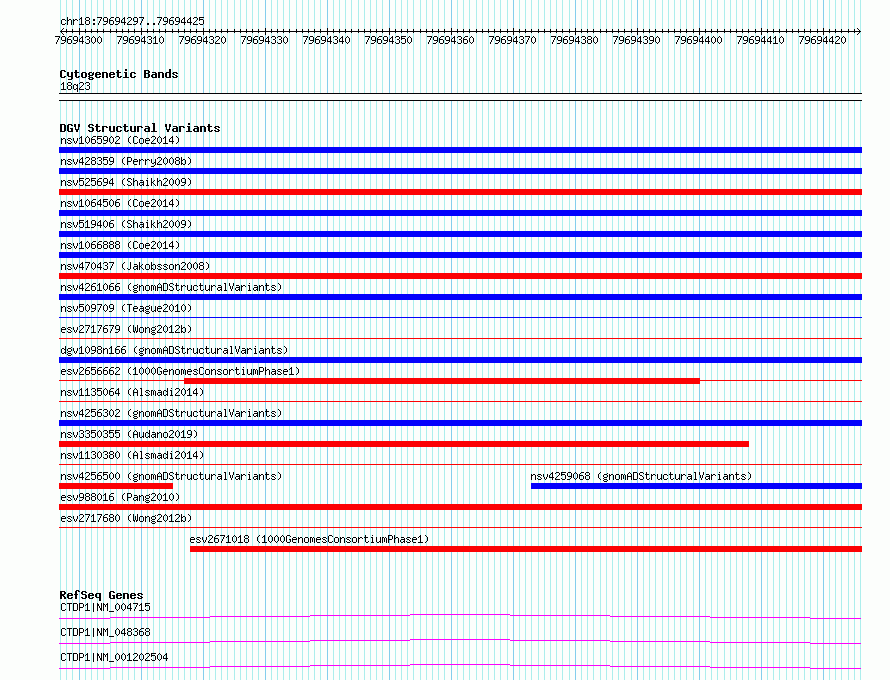
Task: Click the red bar under nsv3350355
Action: (404, 444)
